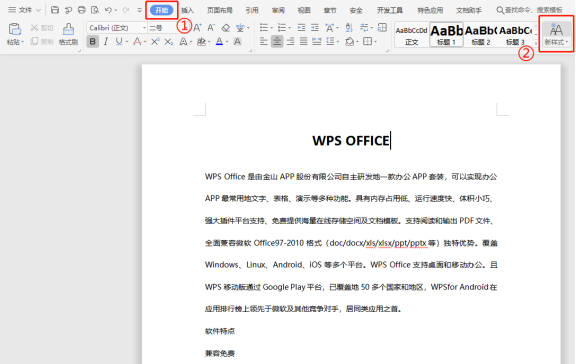This screenshot has width=576, height=364.
Task: Click the output as PDF icon in quick access toolbar
Action: point(68,10)
